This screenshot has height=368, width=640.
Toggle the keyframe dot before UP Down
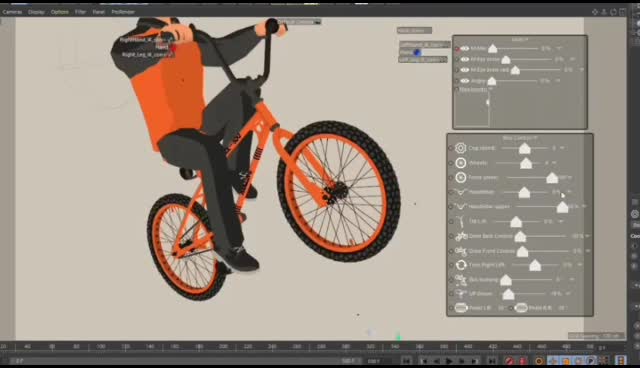coord(451,294)
